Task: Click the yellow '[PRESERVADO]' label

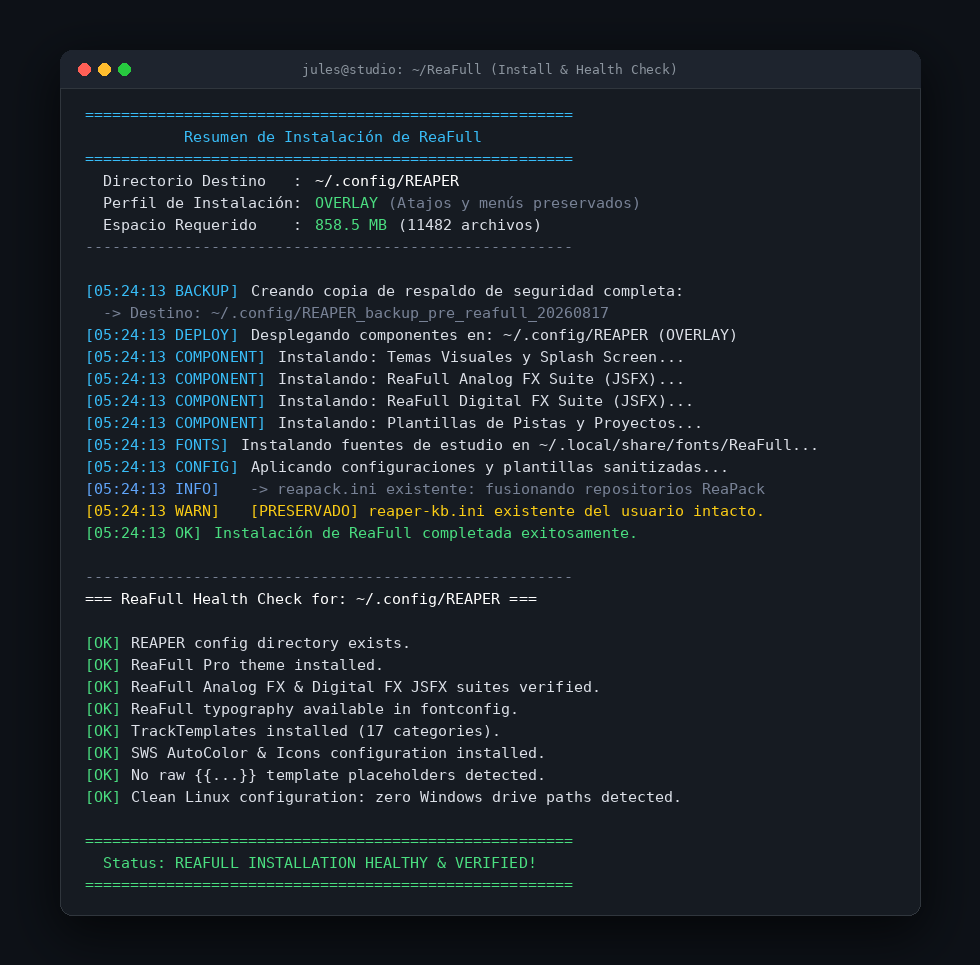Action: pyautogui.click(x=304, y=511)
